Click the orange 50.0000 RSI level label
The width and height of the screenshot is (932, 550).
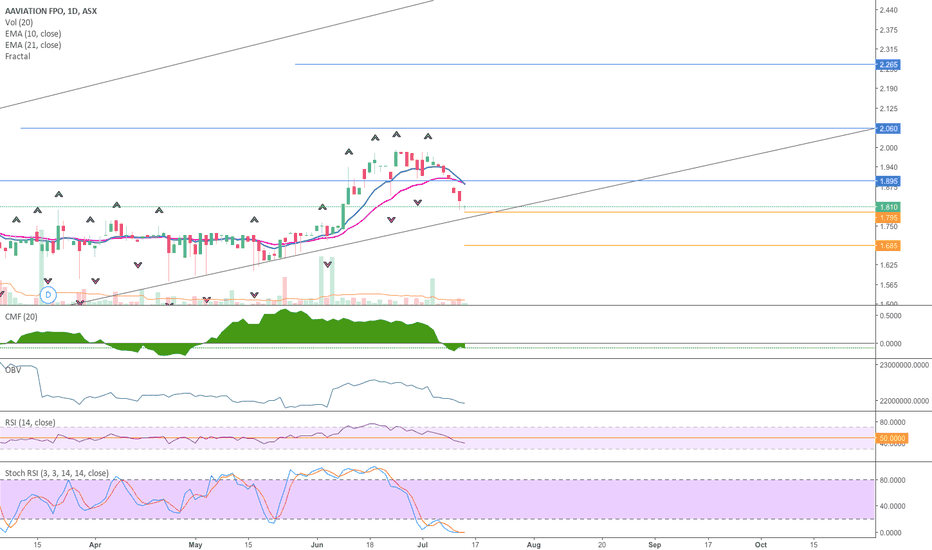click(x=892, y=438)
